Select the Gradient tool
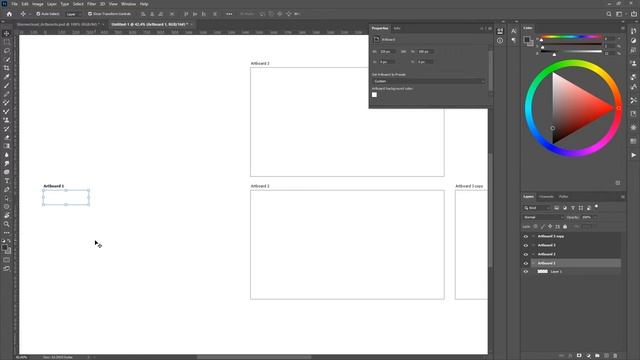Screen dimensions: 640x360 pyautogui.click(x=7, y=146)
